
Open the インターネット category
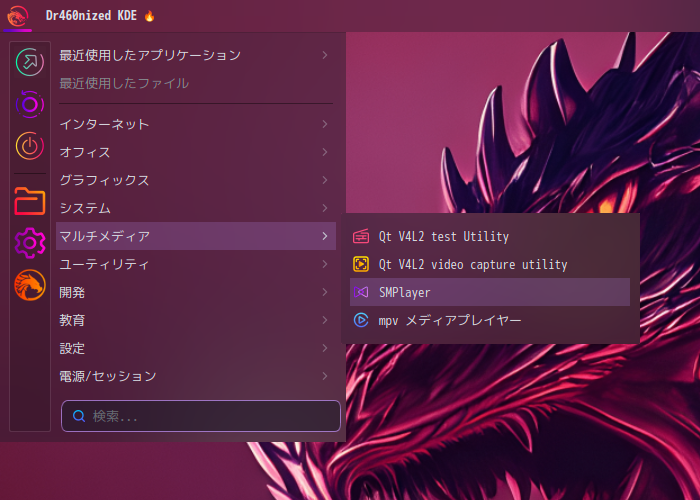click(196, 124)
